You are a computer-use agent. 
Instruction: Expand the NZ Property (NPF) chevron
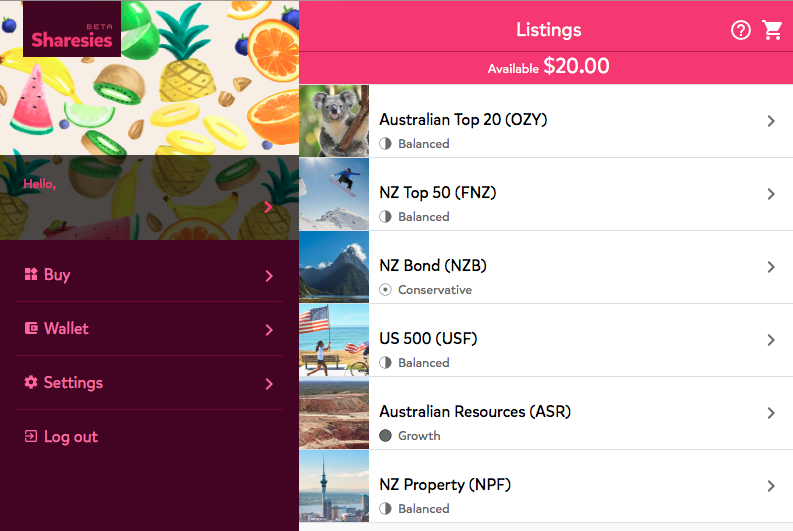[x=770, y=486]
